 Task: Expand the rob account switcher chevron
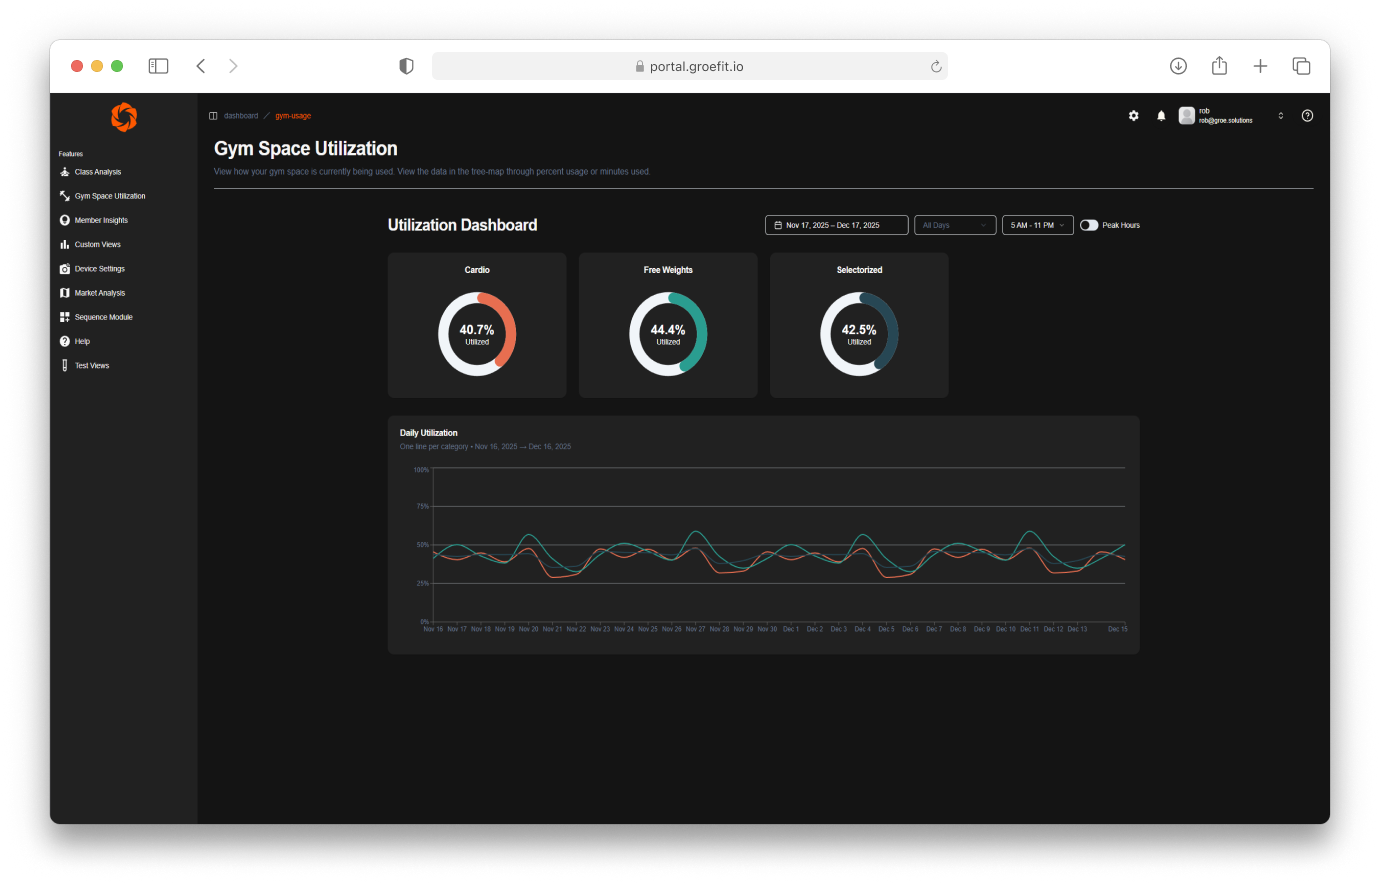pyautogui.click(x=1280, y=115)
